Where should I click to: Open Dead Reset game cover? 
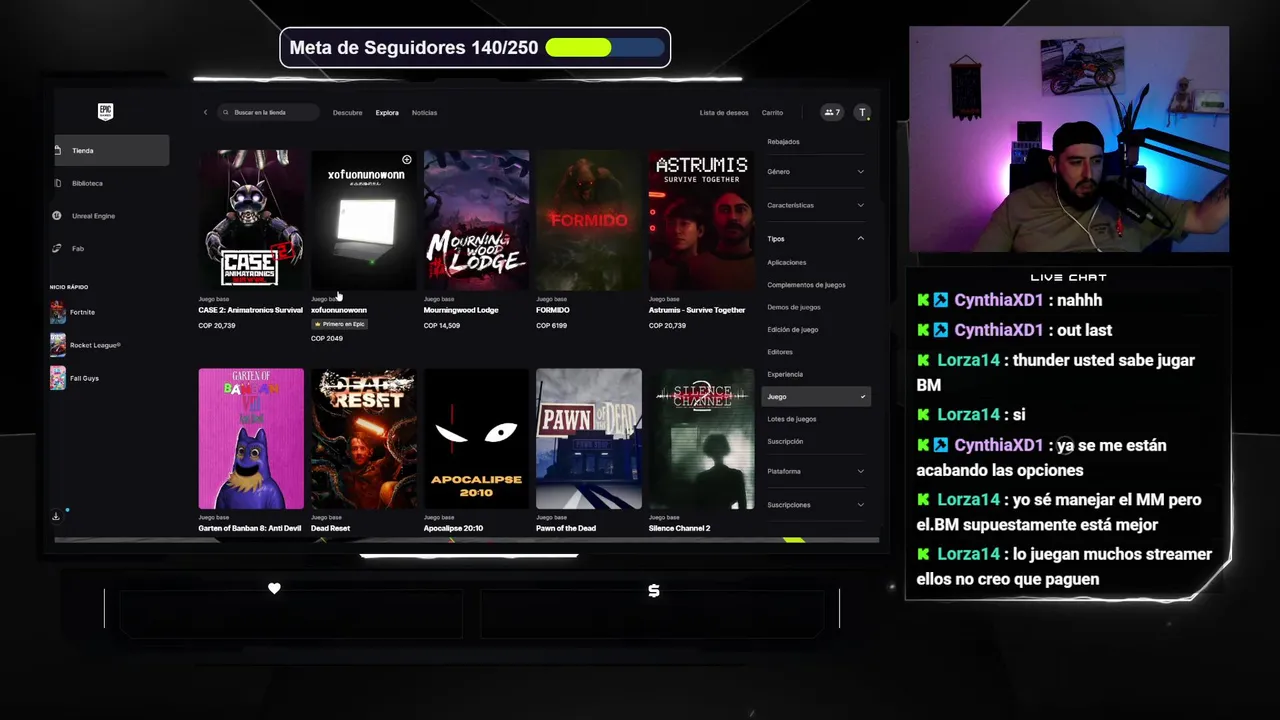[364, 439]
